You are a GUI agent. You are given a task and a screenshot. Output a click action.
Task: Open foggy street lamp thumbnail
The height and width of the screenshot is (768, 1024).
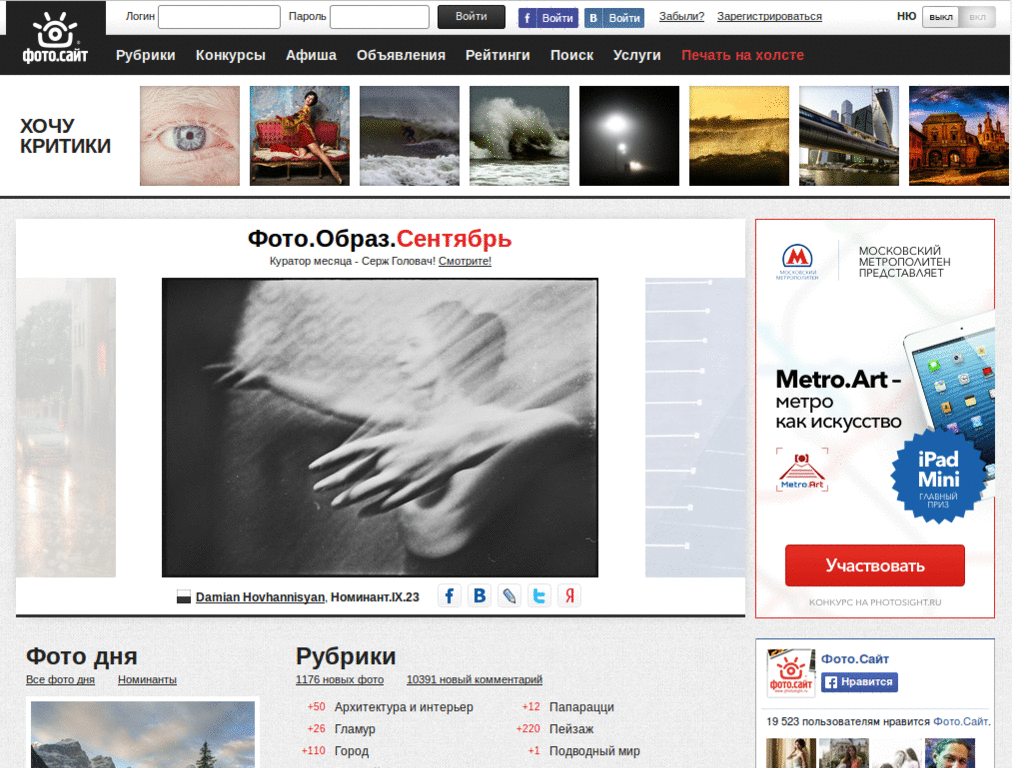(x=629, y=136)
